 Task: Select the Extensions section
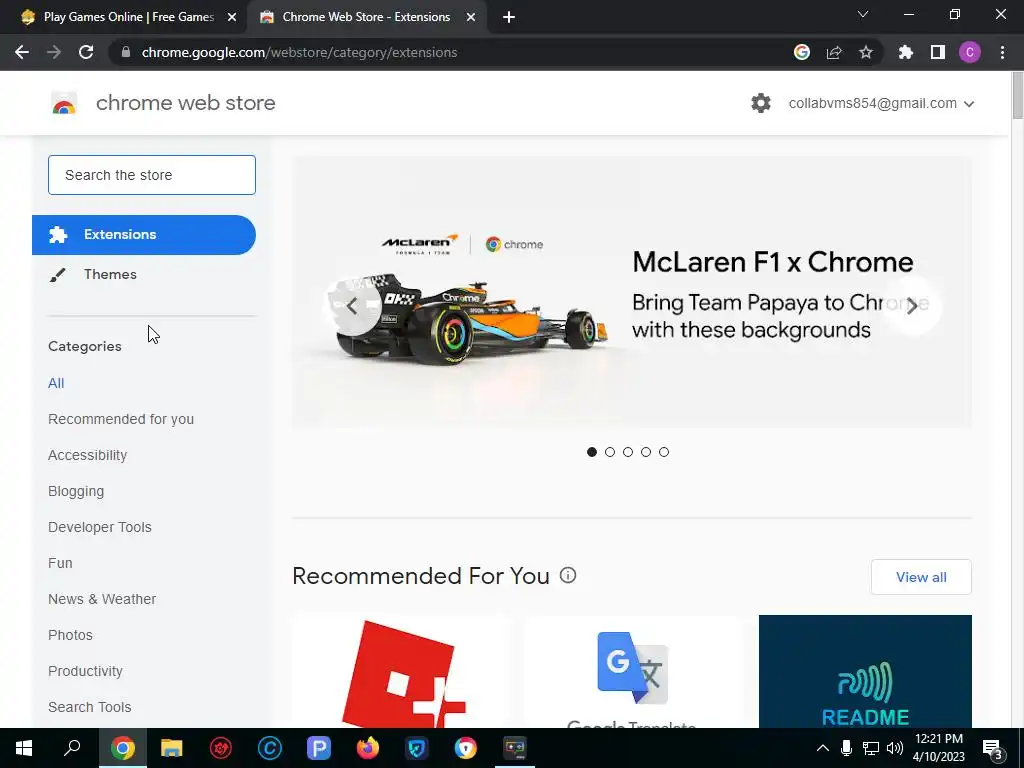coord(144,234)
